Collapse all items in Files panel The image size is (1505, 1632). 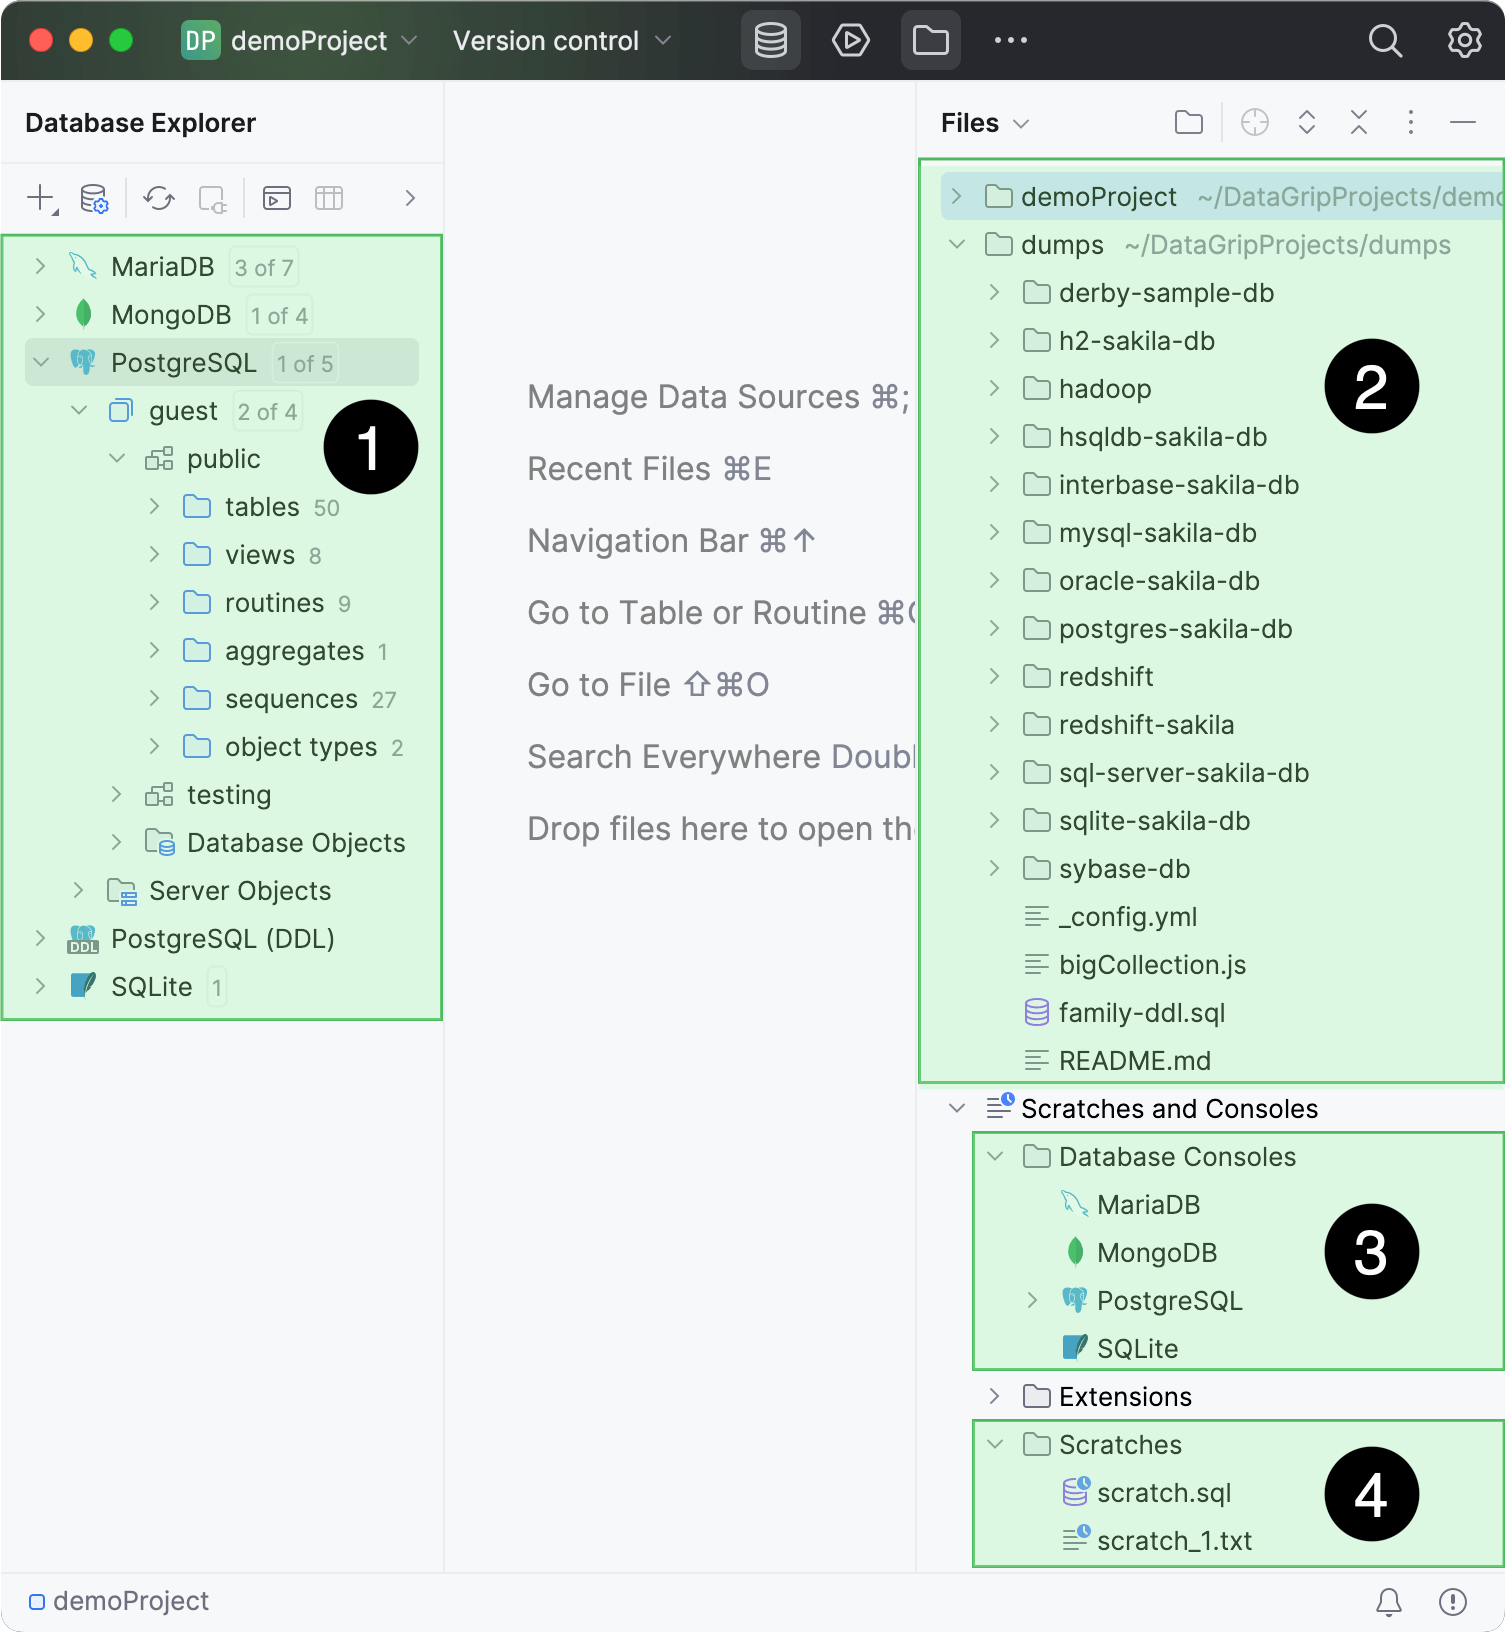tap(1358, 123)
